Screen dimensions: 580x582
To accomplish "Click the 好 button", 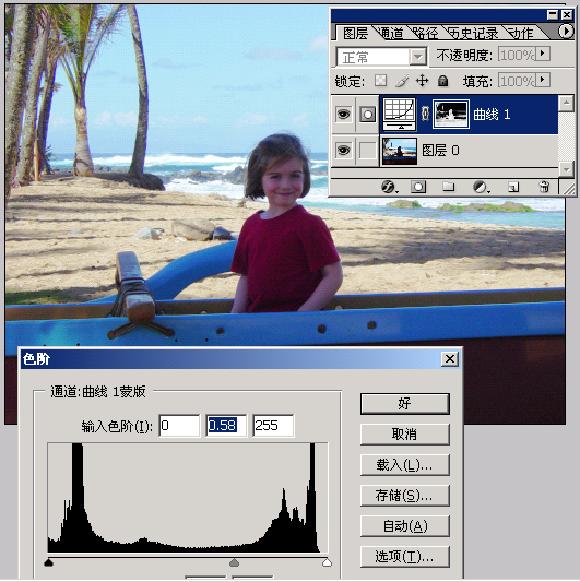I will coord(405,403).
